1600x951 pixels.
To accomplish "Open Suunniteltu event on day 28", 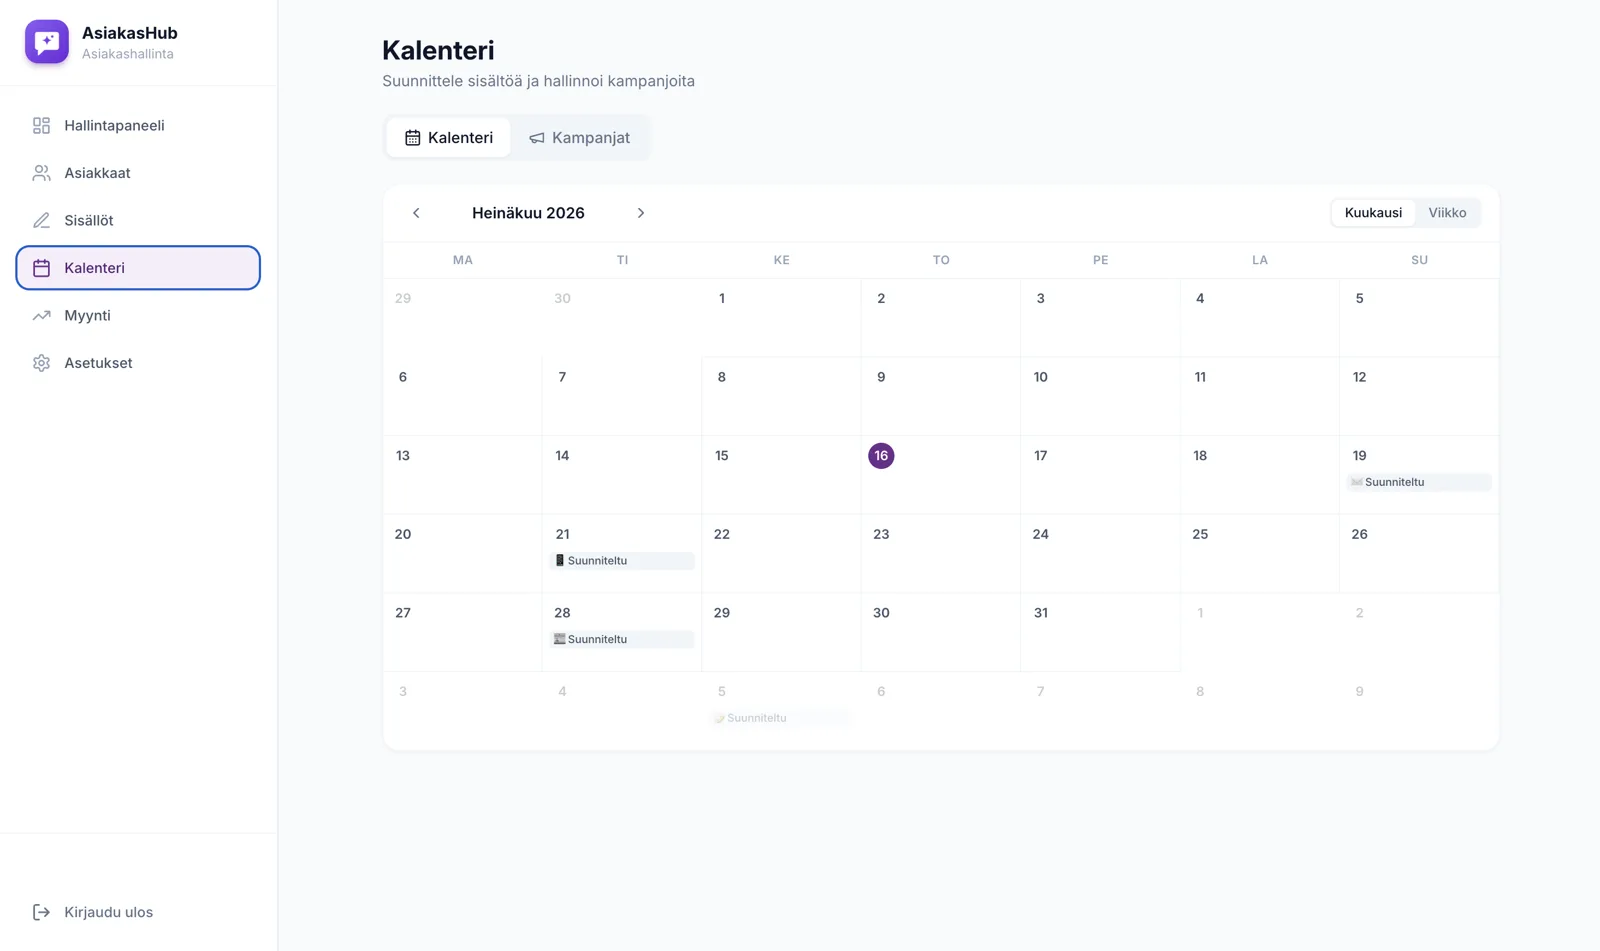I will pyautogui.click(x=622, y=639).
